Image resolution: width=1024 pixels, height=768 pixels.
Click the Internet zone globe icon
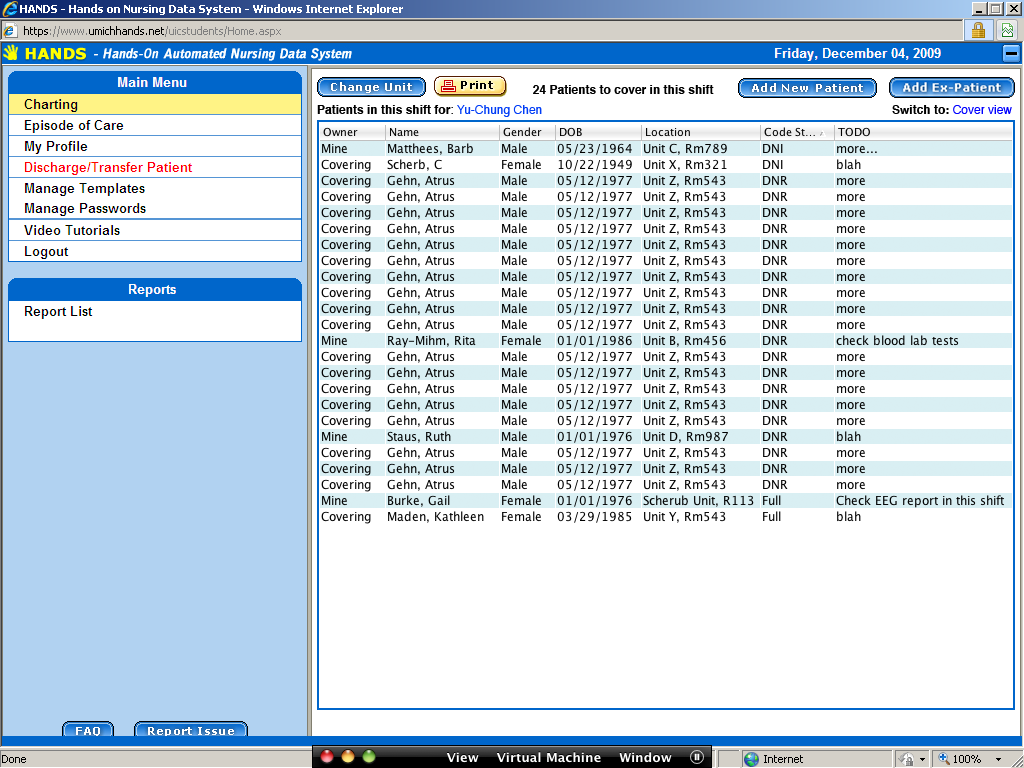coord(752,759)
